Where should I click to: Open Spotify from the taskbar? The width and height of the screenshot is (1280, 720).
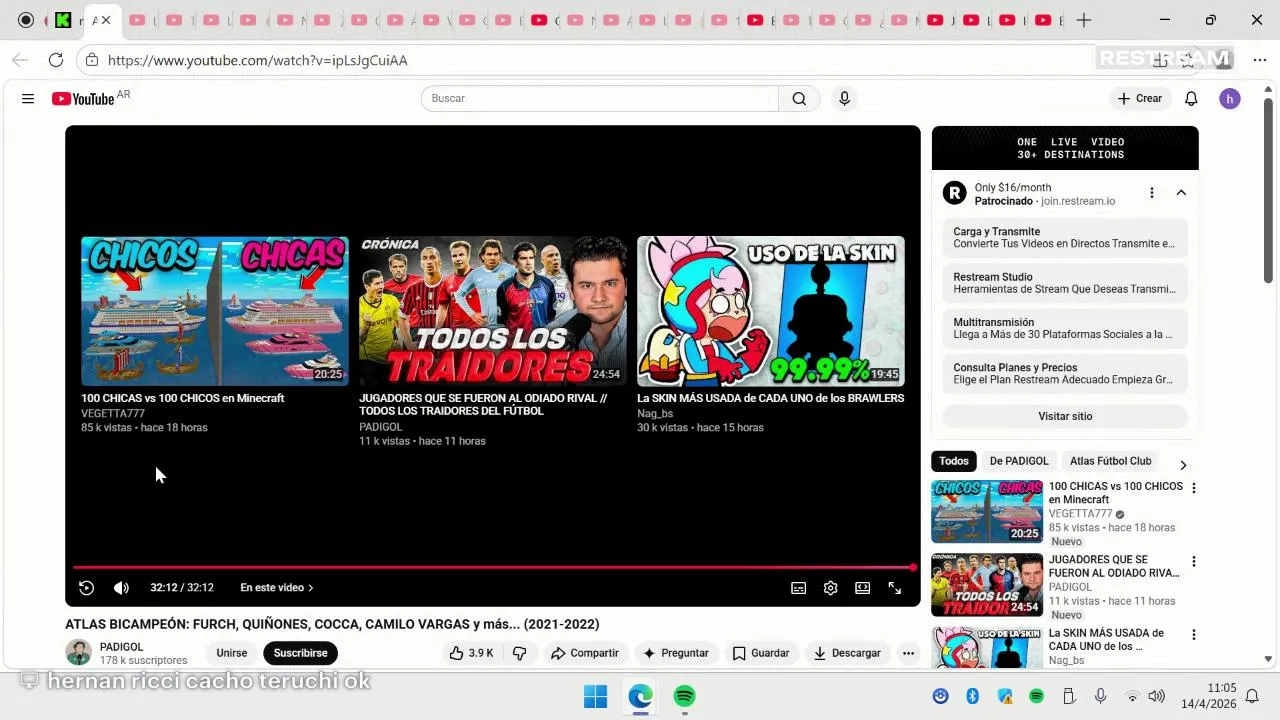685,696
